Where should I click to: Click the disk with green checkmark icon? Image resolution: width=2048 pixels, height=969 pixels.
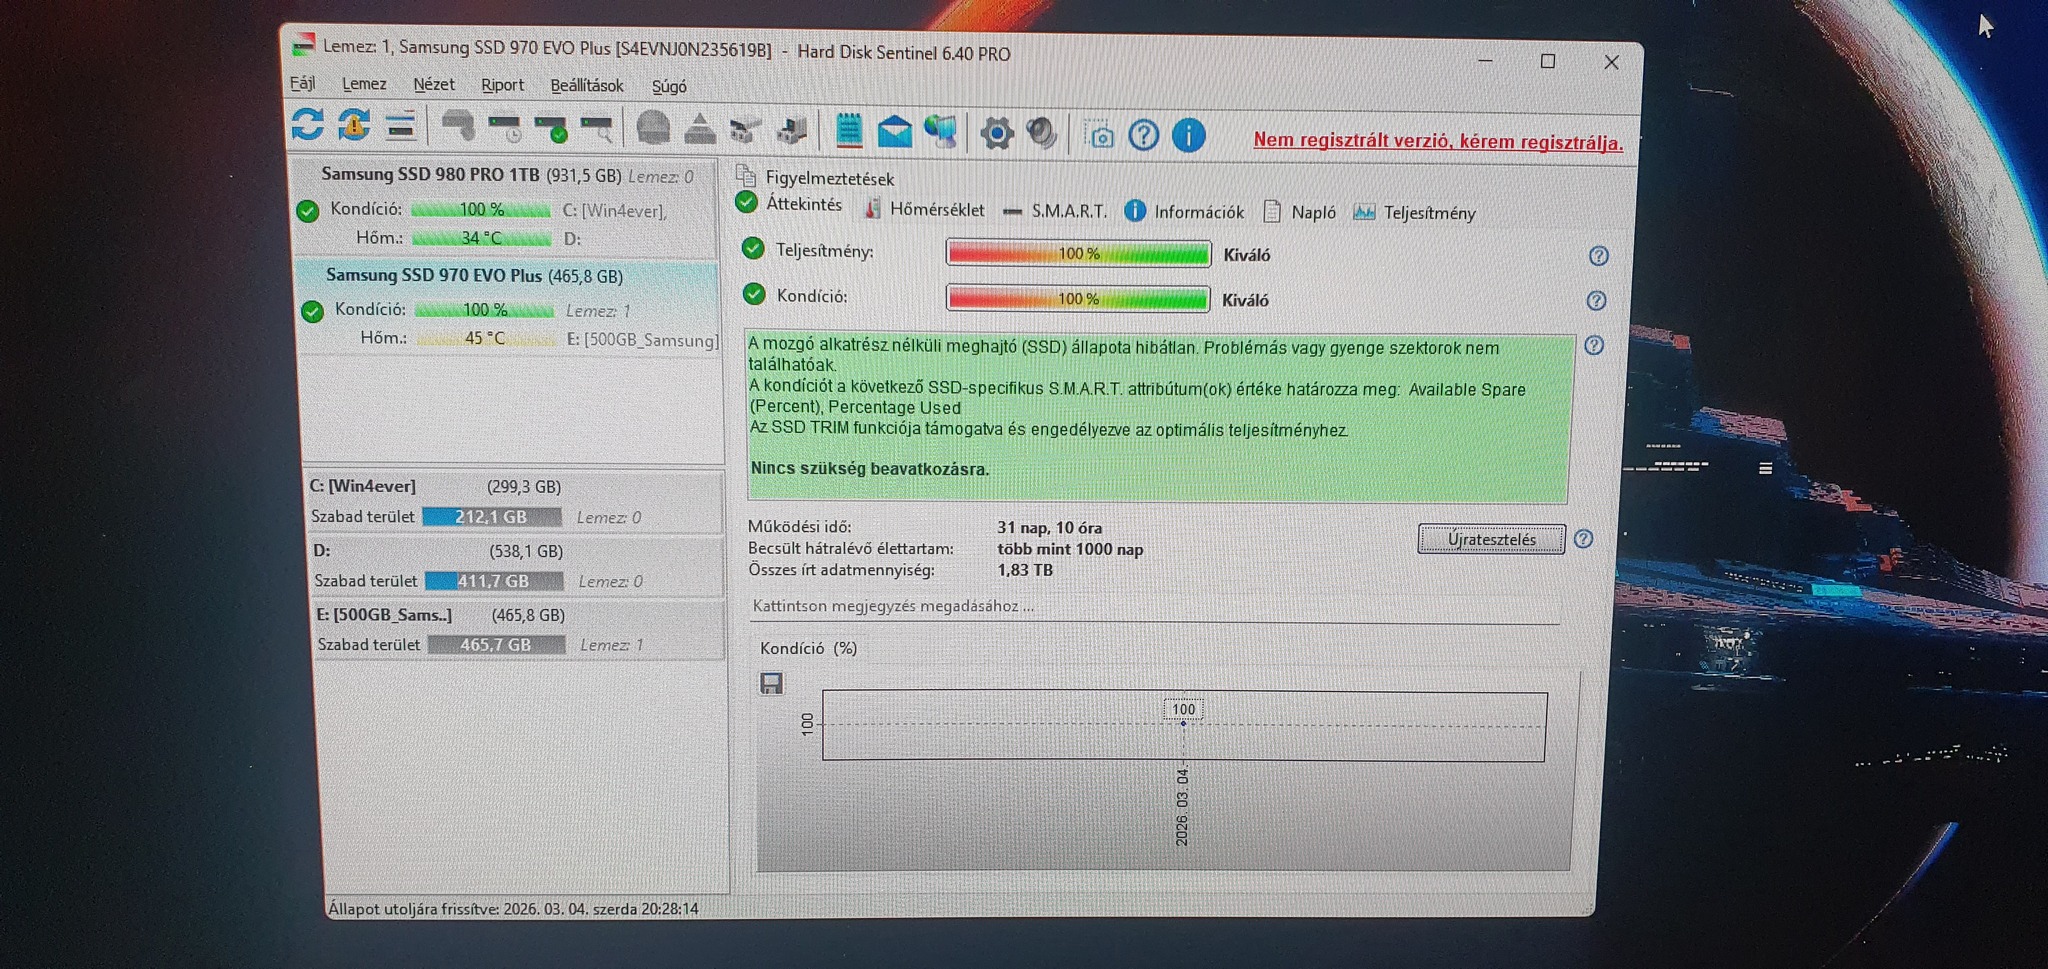pyautogui.click(x=551, y=128)
